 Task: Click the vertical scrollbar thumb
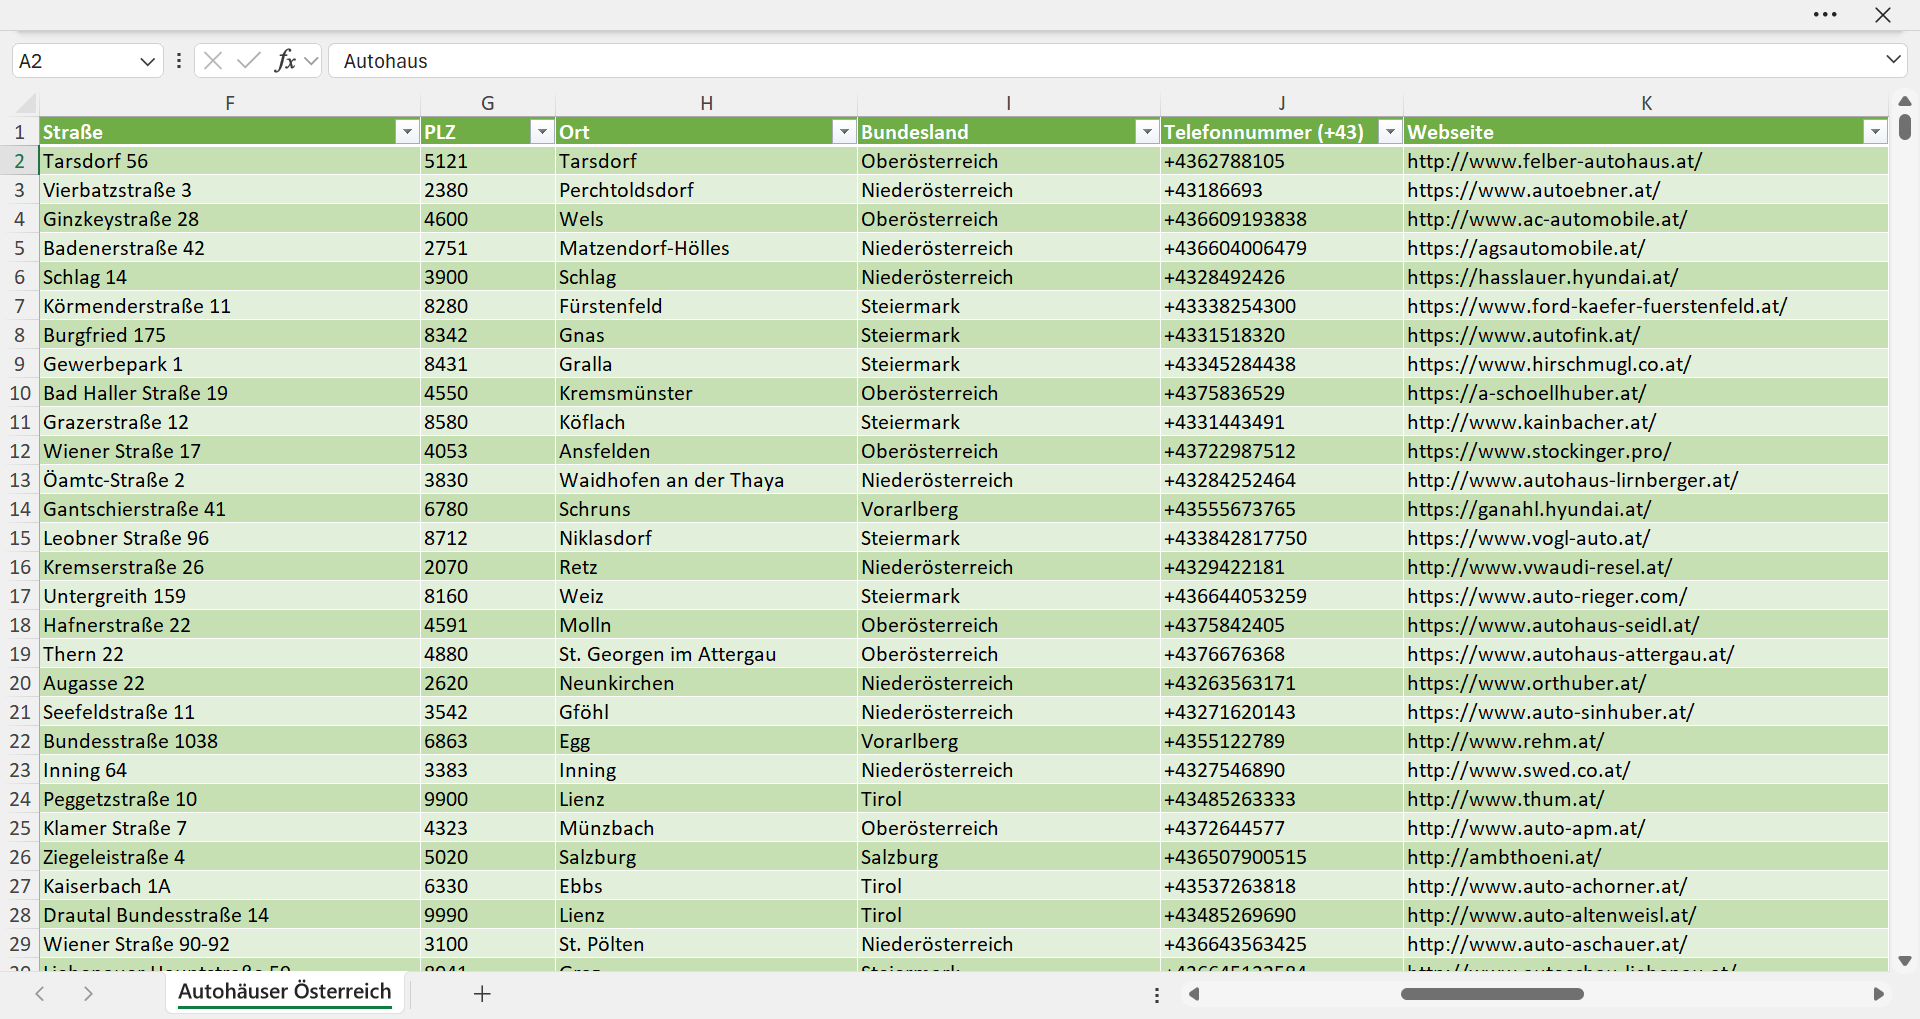pos(1904,127)
